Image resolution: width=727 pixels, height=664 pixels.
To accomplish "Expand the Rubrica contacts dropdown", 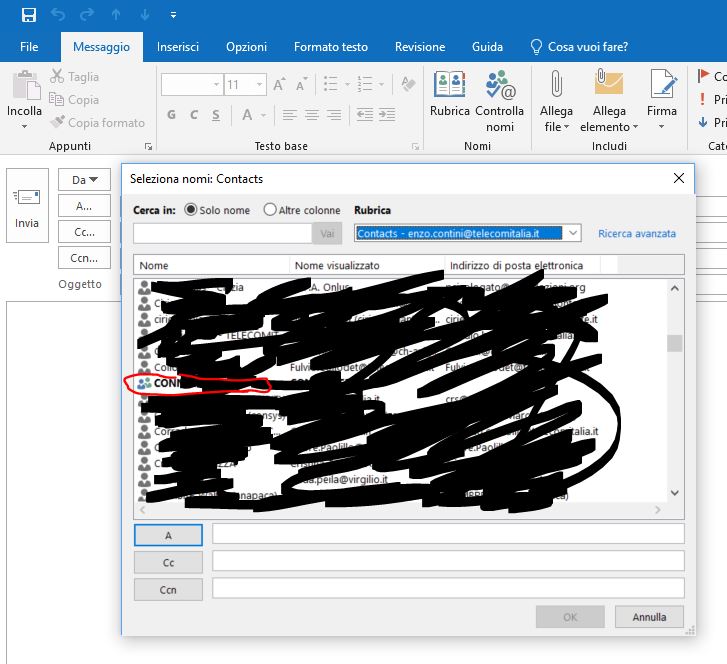I will pyautogui.click(x=572, y=233).
